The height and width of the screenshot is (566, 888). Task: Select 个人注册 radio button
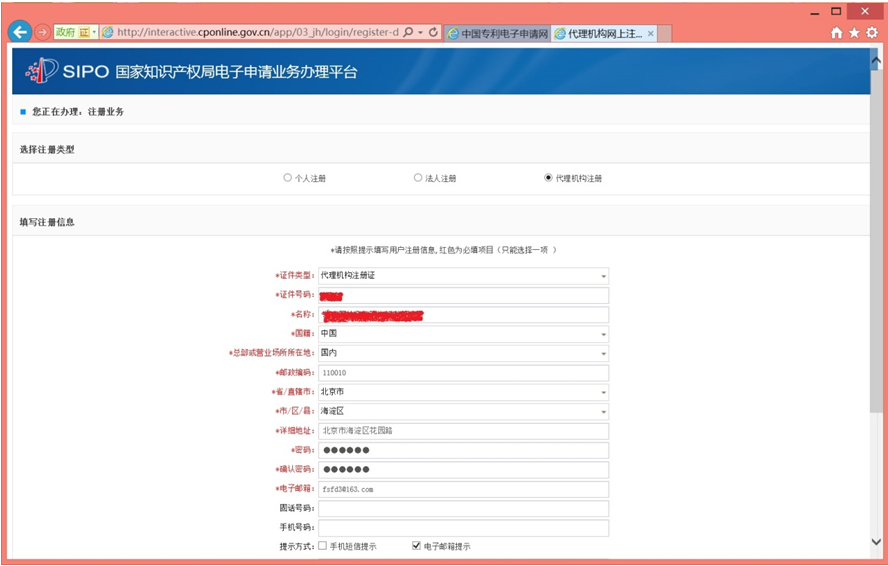(288, 178)
